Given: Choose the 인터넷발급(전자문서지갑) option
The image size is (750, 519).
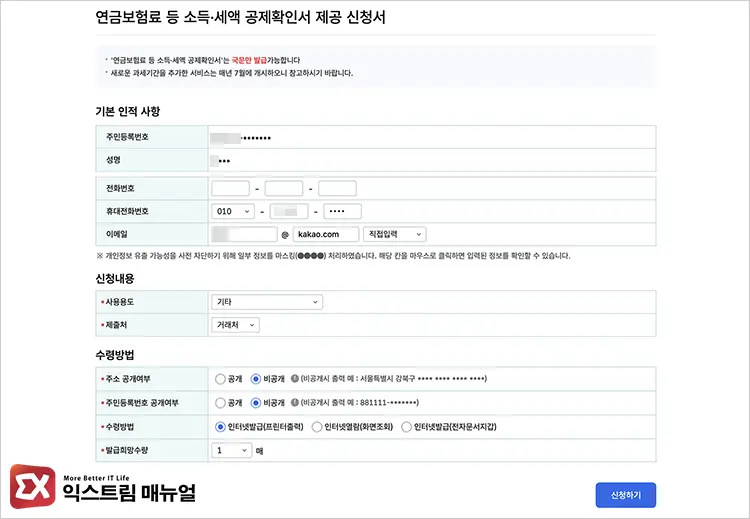Looking at the screenshot, I should (x=406, y=427).
